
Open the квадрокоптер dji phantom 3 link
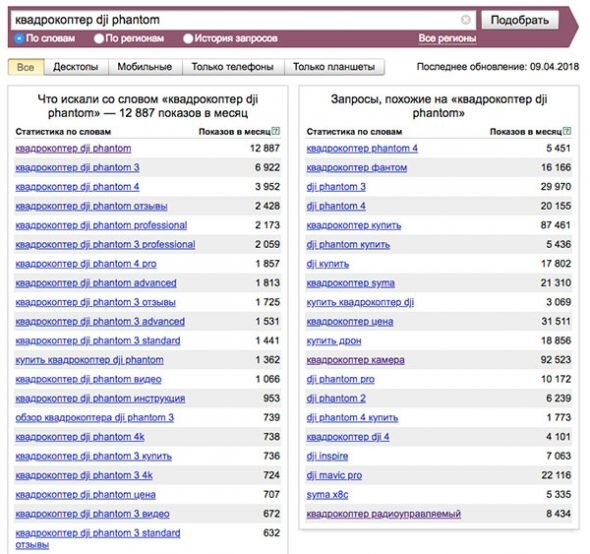click(78, 167)
